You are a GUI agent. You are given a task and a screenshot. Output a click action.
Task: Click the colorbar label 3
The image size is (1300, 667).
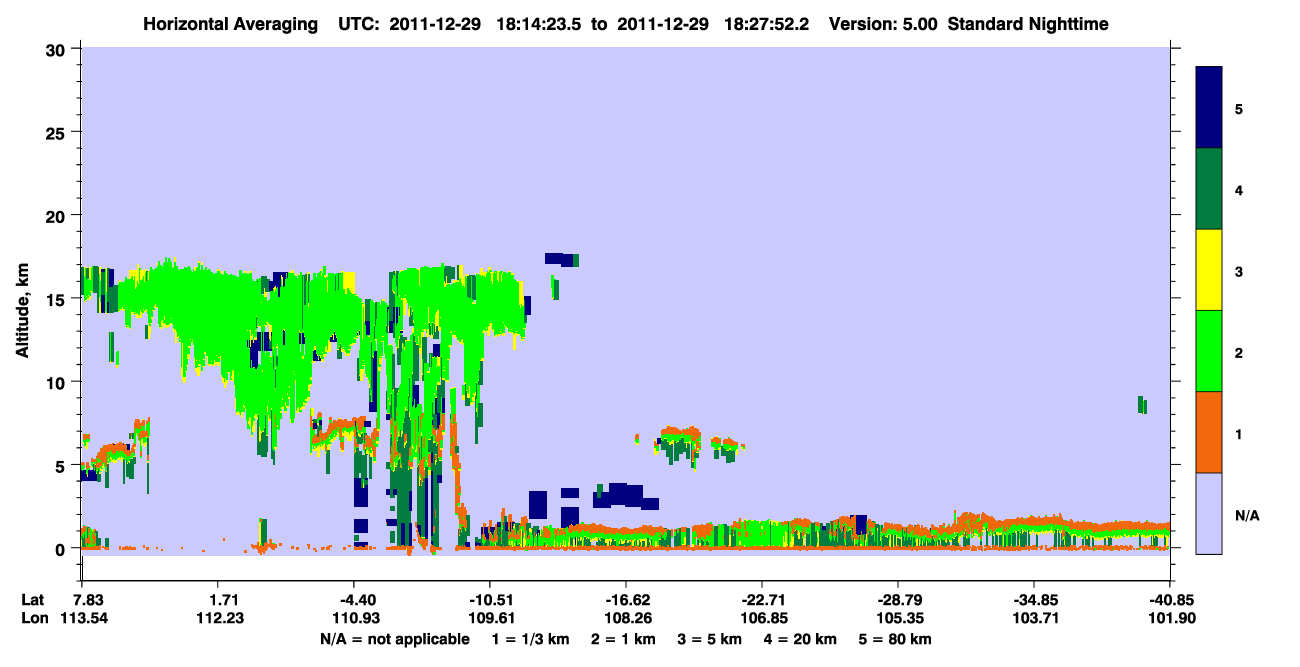(x=1239, y=271)
